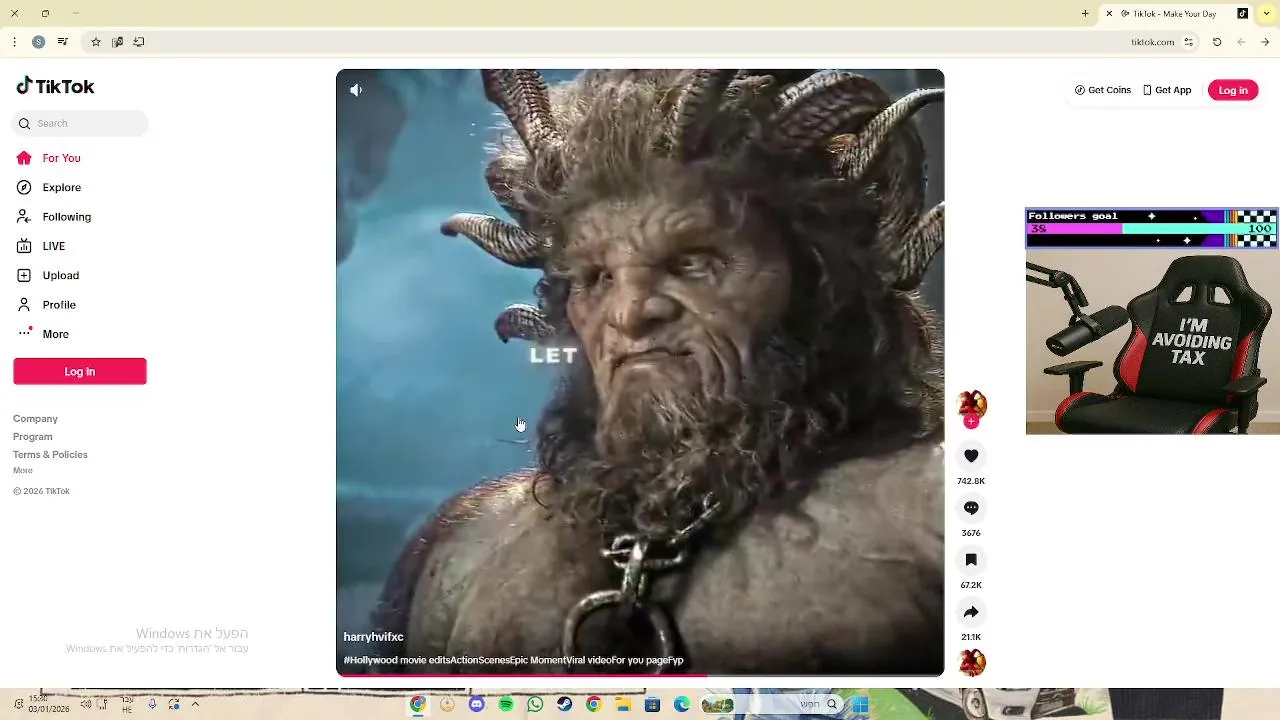
Task: Select the TikTok - Make Your Day tab
Action: click(x=1175, y=14)
